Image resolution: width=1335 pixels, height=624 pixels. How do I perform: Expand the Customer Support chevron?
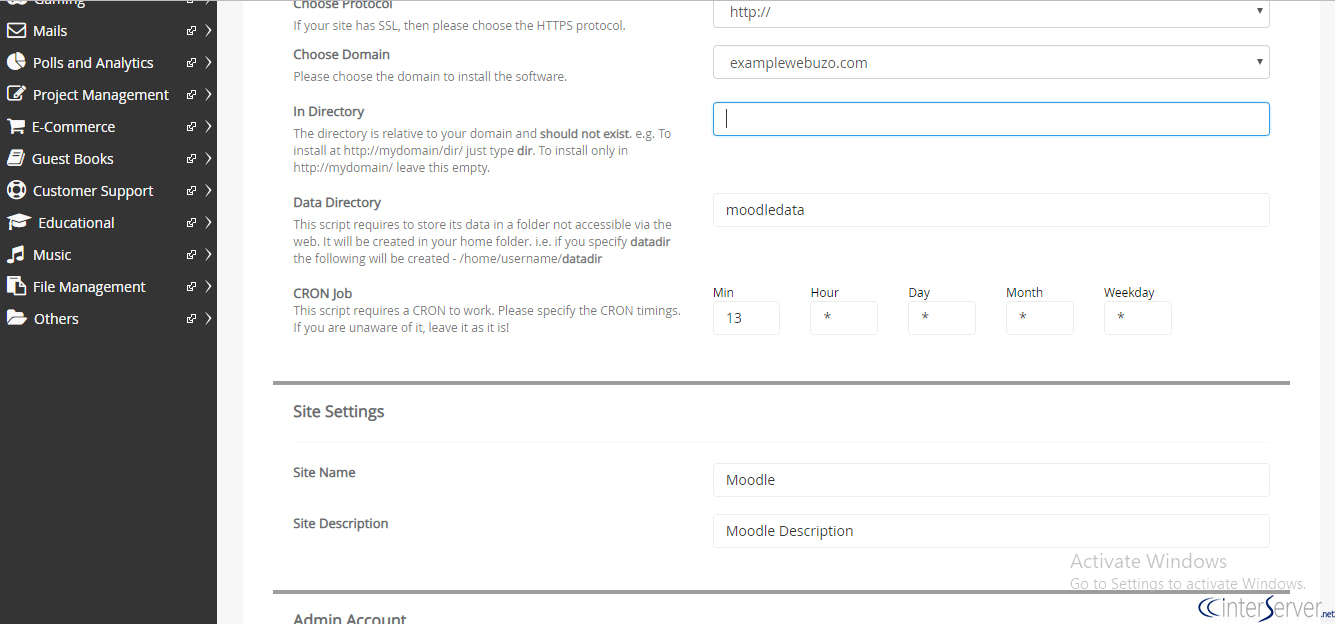pyautogui.click(x=208, y=191)
